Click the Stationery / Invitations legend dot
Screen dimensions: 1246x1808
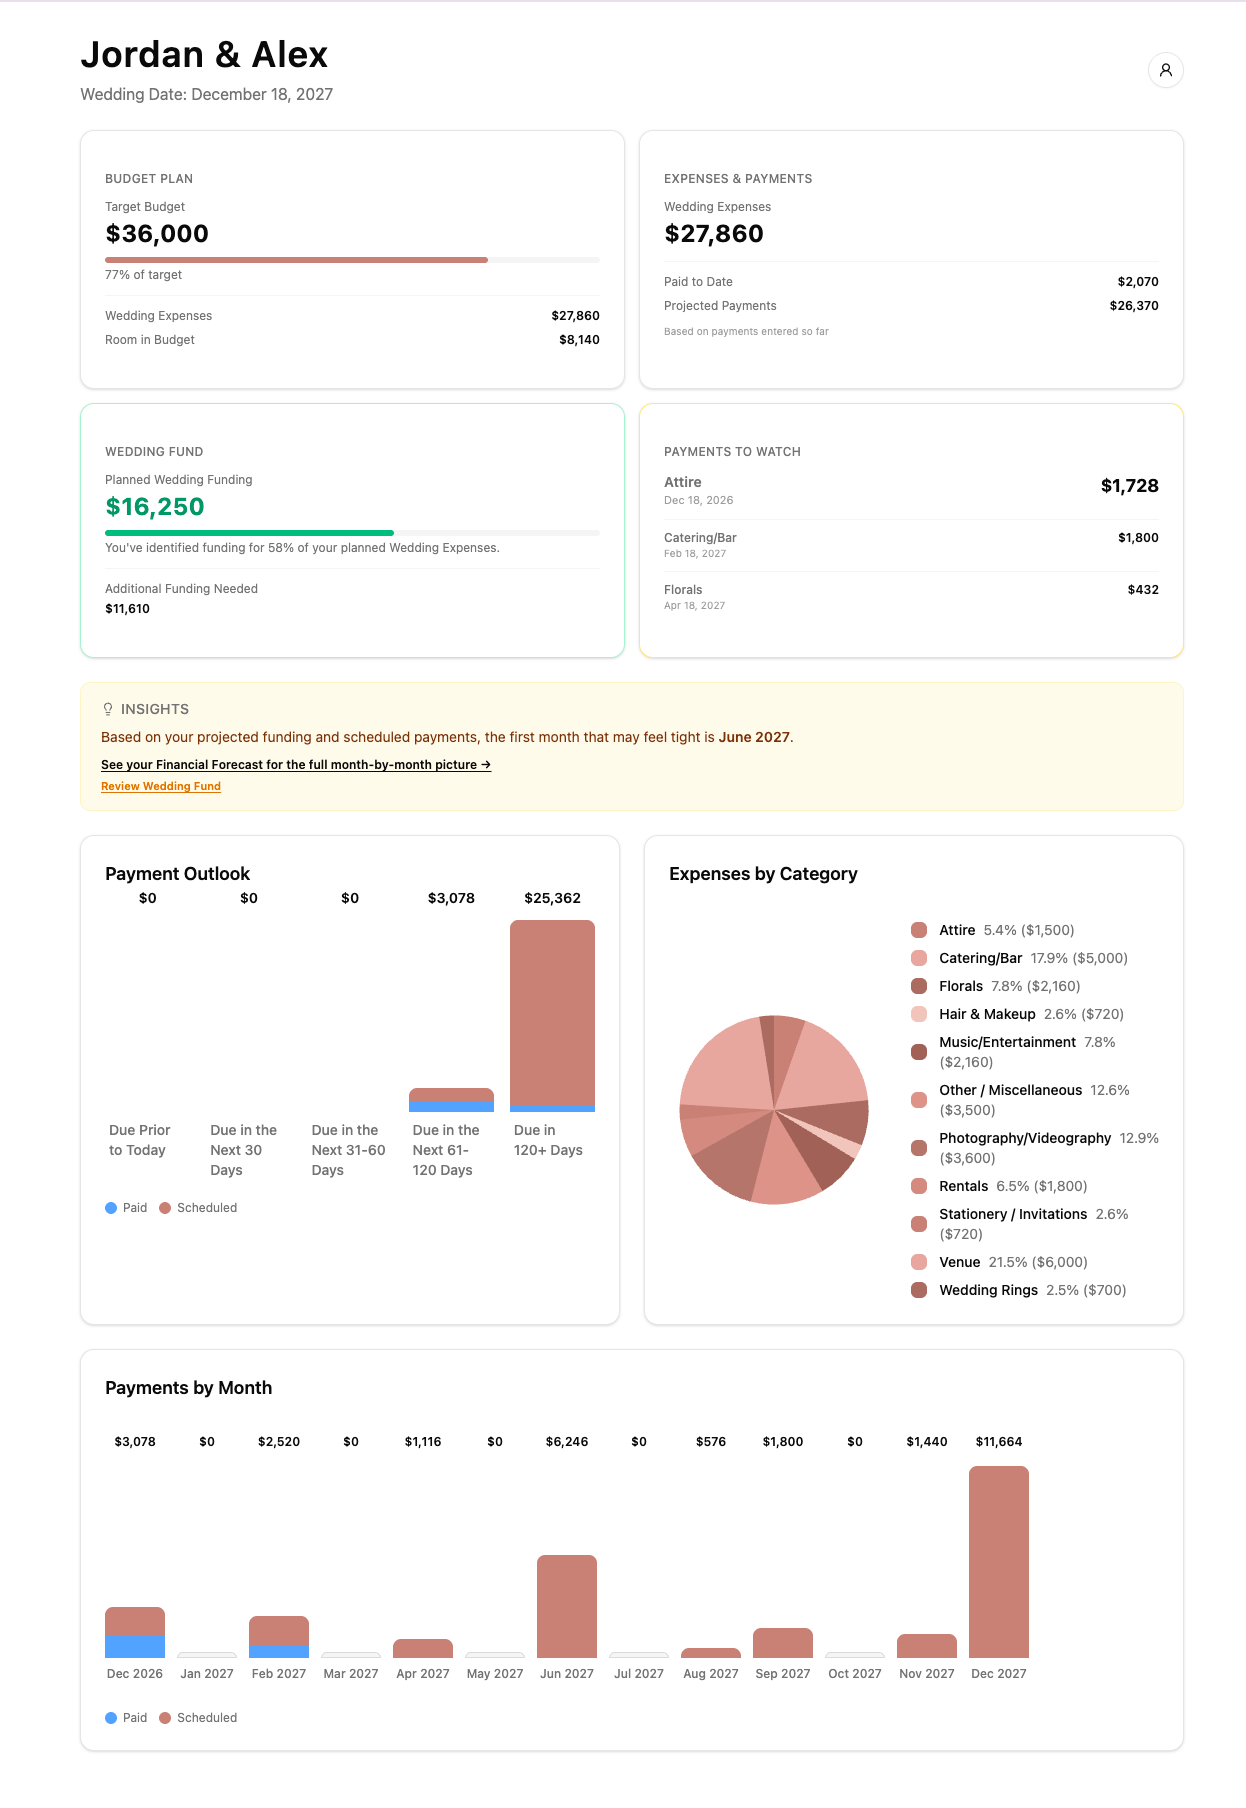tap(919, 1224)
